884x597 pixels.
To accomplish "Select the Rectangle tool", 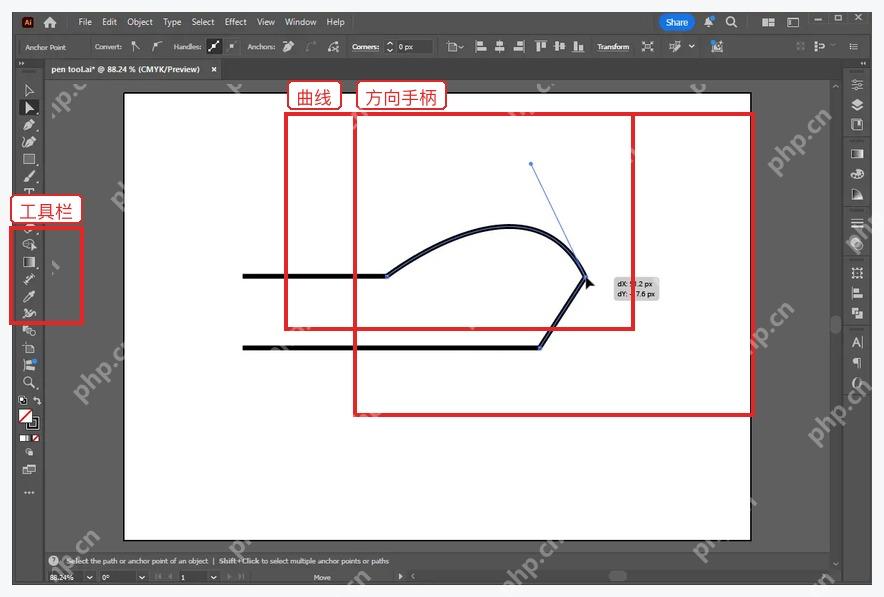I will pyautogui.click(x=29, y=160).
